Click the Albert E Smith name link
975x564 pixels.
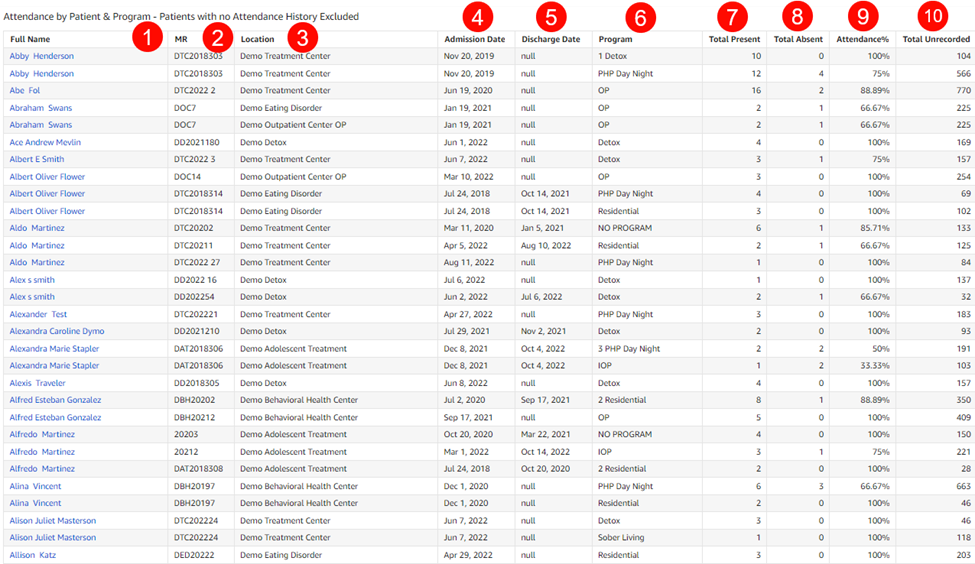point(37,159)
